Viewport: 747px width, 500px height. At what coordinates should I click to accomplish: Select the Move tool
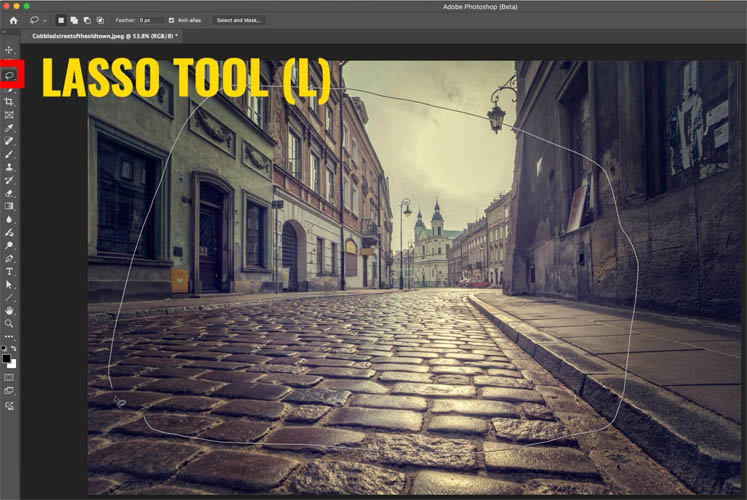[9, 50]
